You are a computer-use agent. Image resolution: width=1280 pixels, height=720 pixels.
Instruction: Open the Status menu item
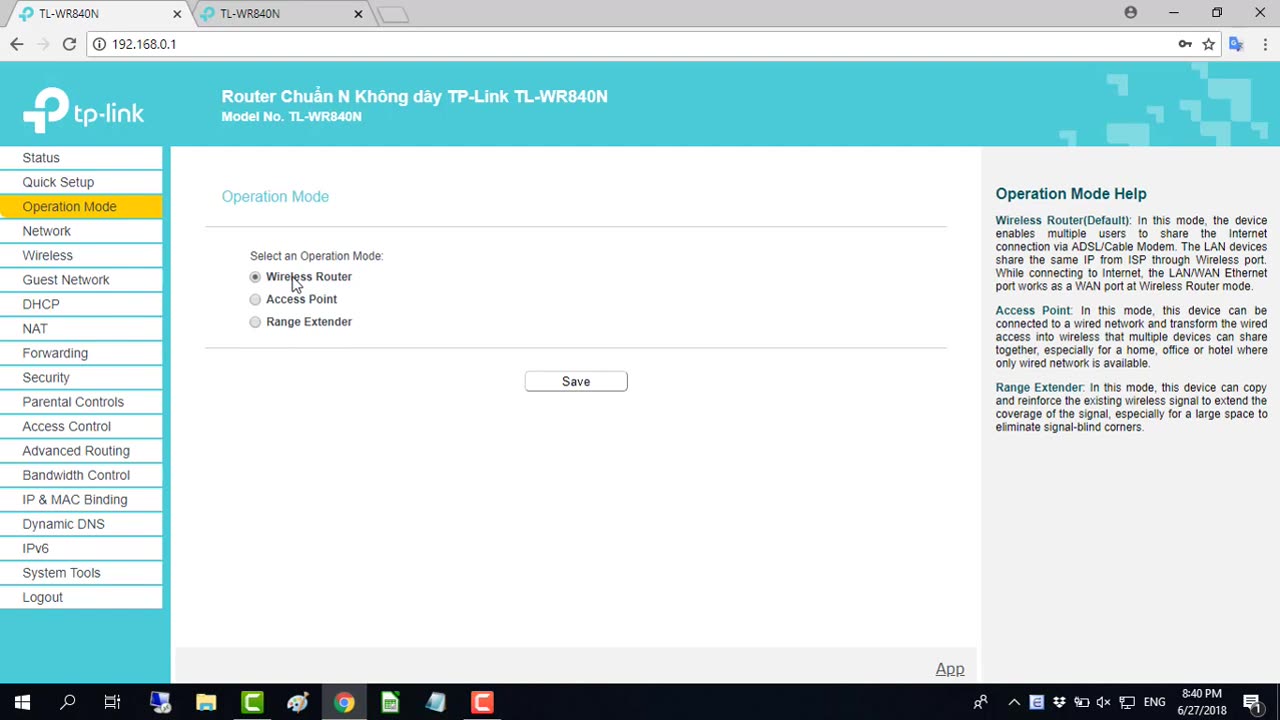[81, 158]
